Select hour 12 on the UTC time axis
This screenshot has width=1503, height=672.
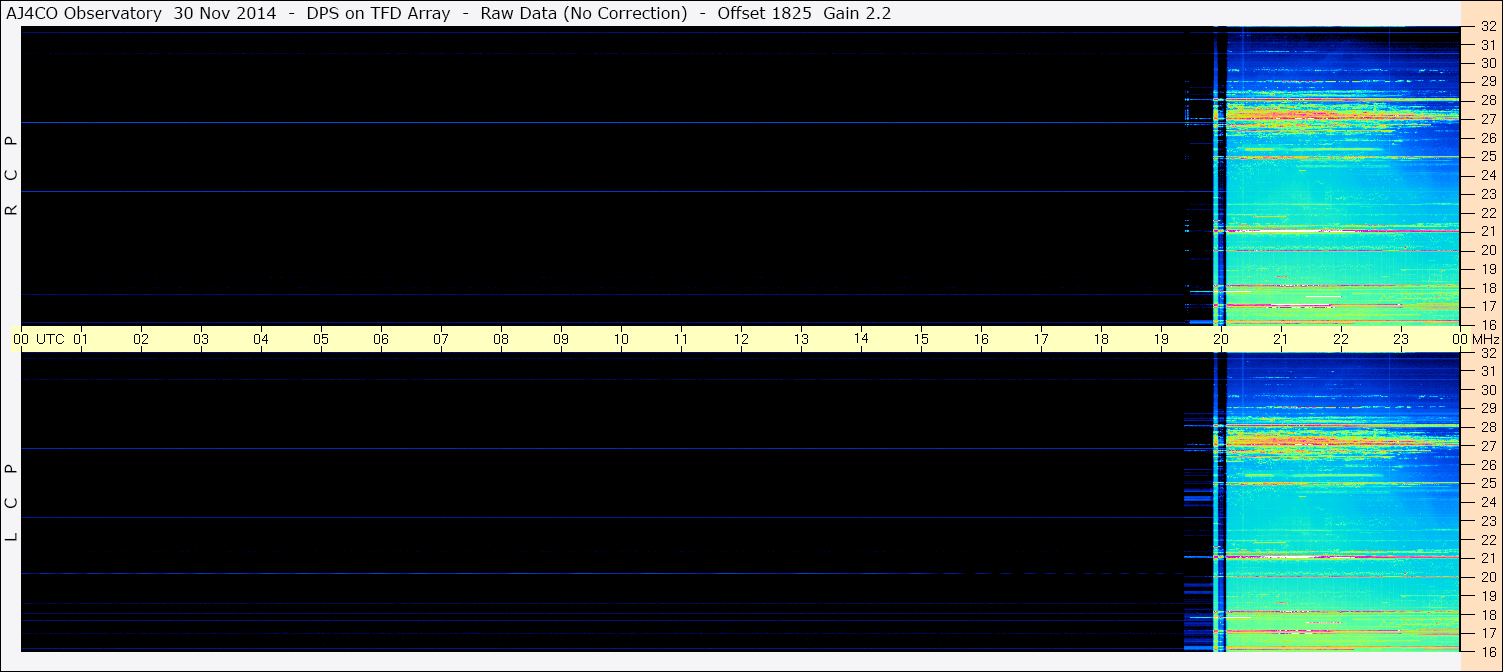741,339
